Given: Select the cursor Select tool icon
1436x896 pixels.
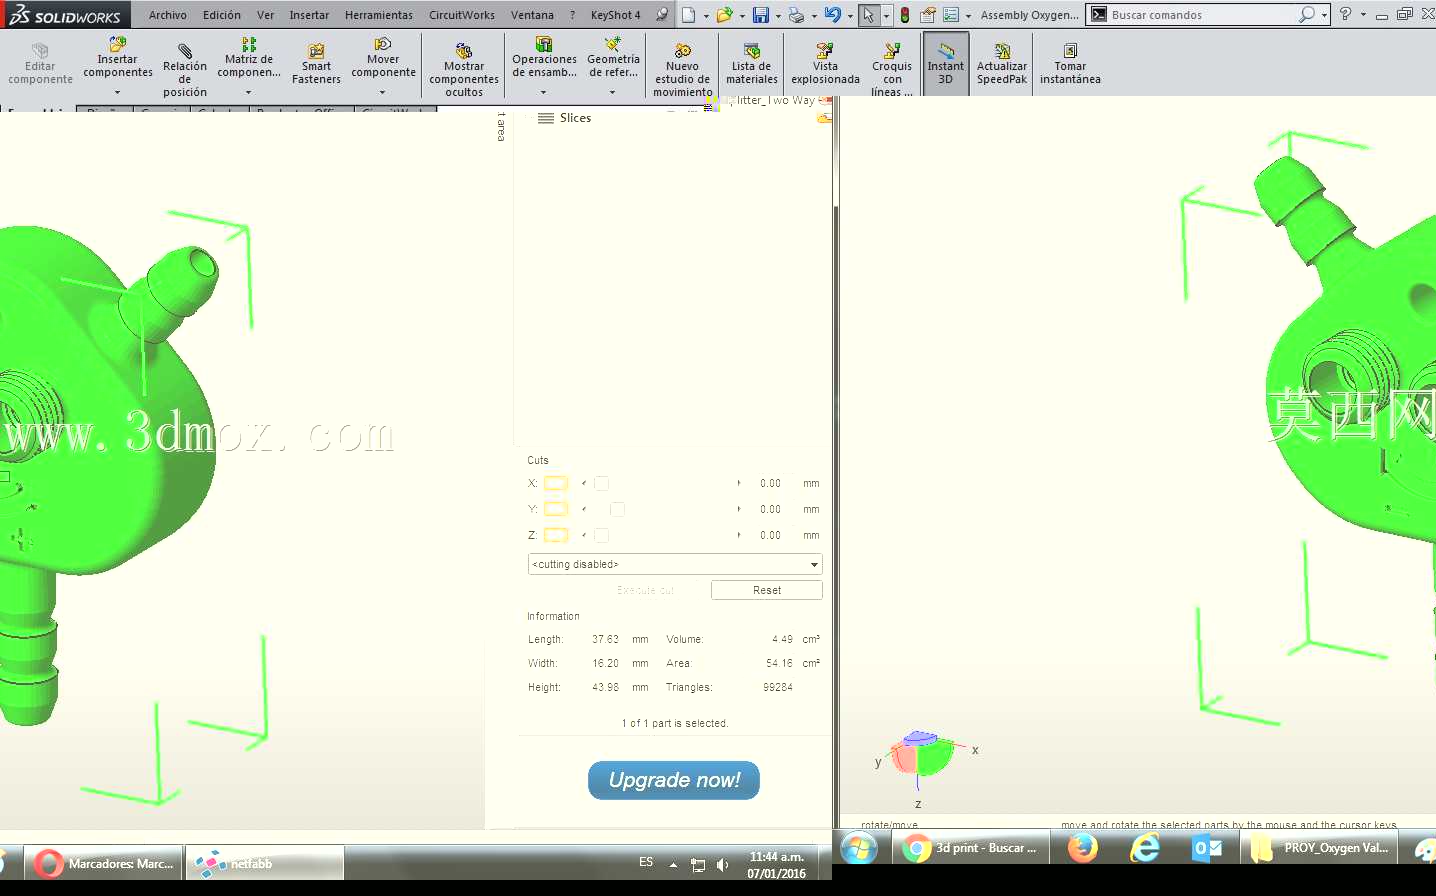Looking at the screenshot, I should [x=869, y=15].
